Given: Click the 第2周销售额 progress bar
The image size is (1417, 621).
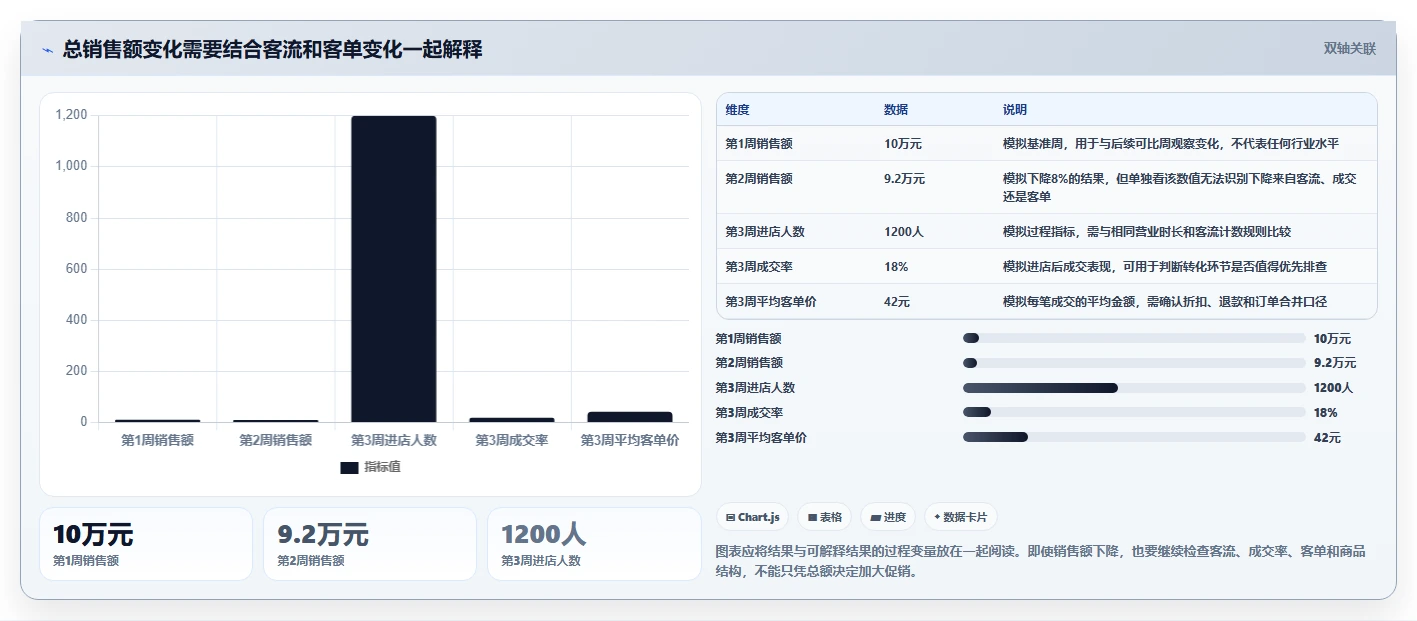Looking at the screenshot, I should [x=1134, y=363].
